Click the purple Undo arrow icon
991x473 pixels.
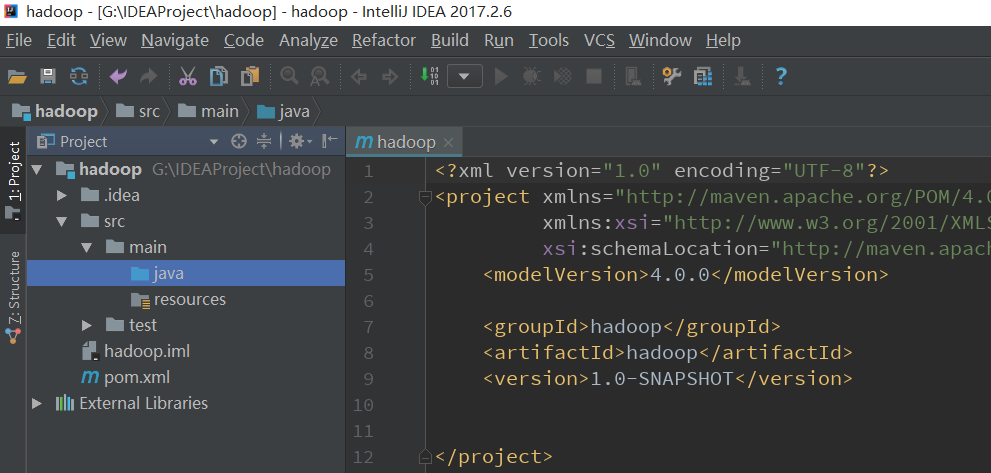tap(118, 77)
